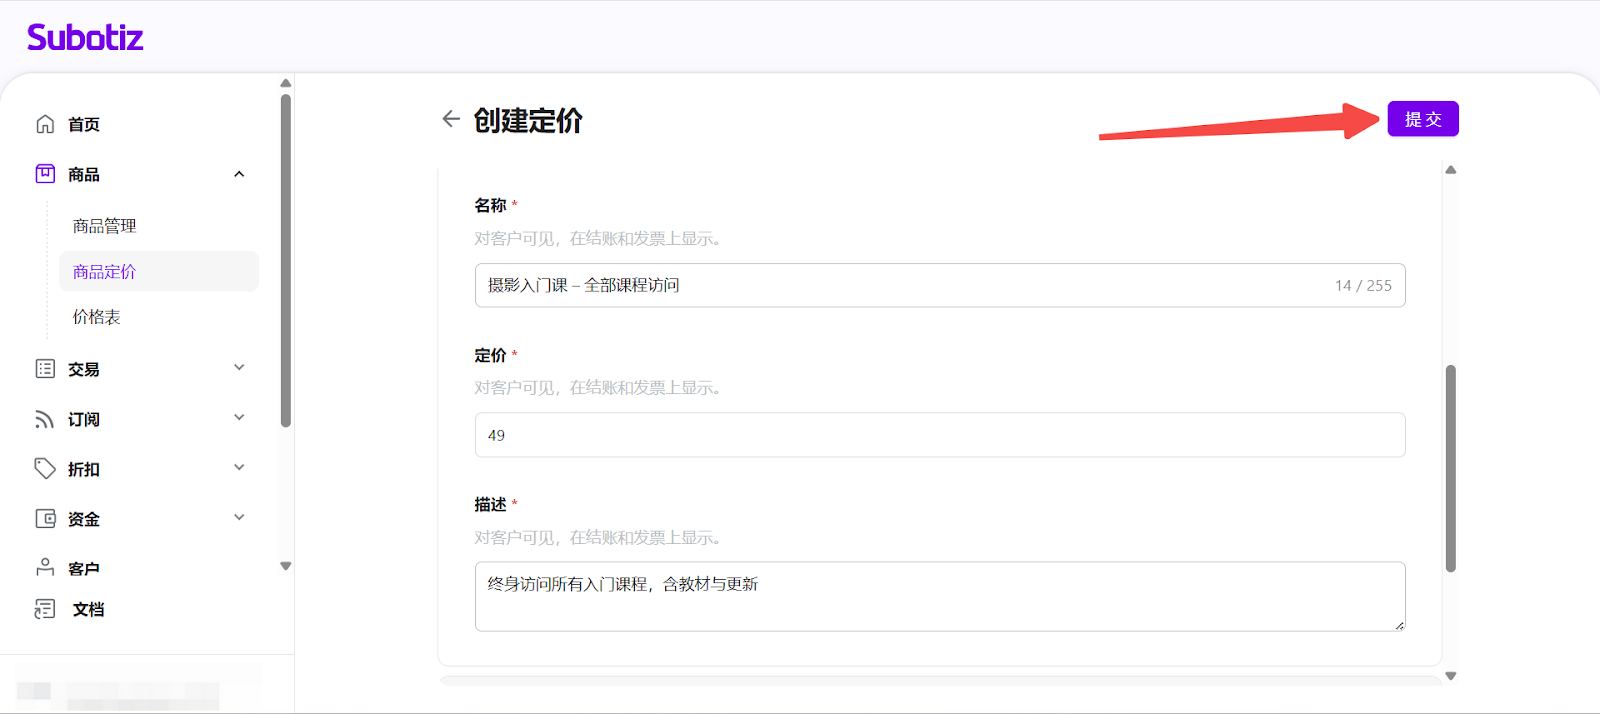Click the 折扣 tag icon
The image size is (1600, 714).
tap(45, 468)
